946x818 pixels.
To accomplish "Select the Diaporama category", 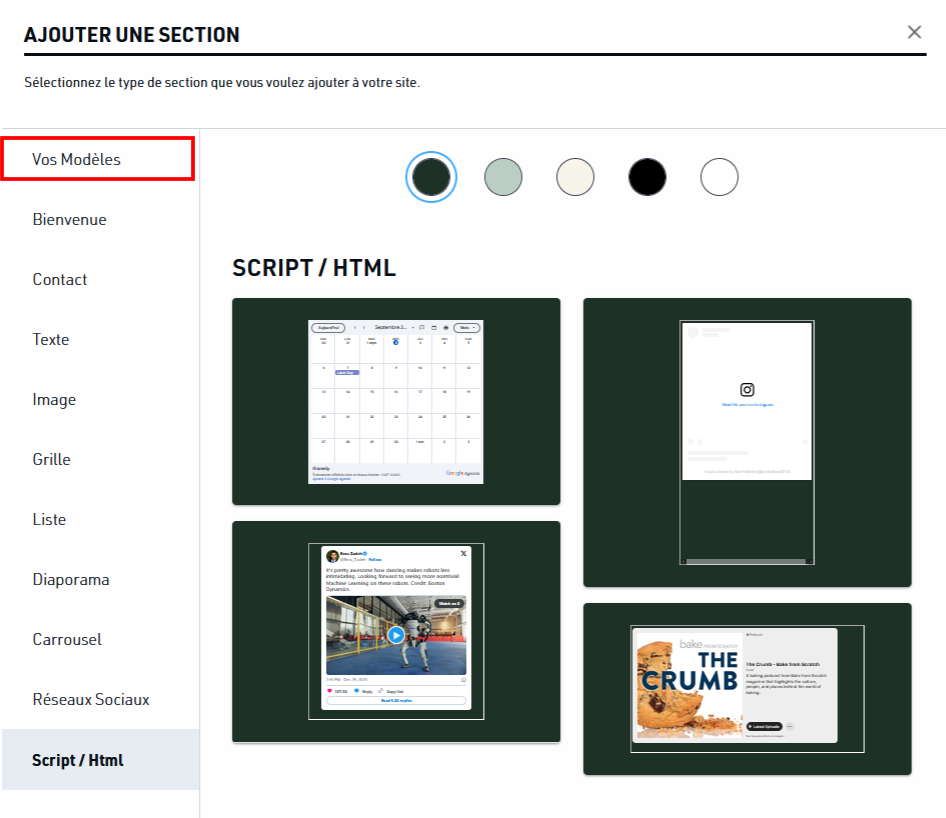I will [100, 579].
